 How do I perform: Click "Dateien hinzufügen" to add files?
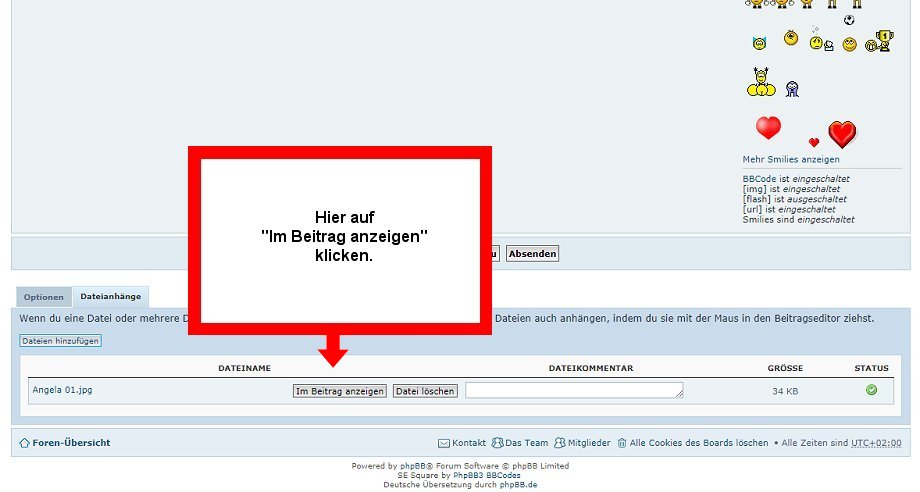click(x=60, y=341)
